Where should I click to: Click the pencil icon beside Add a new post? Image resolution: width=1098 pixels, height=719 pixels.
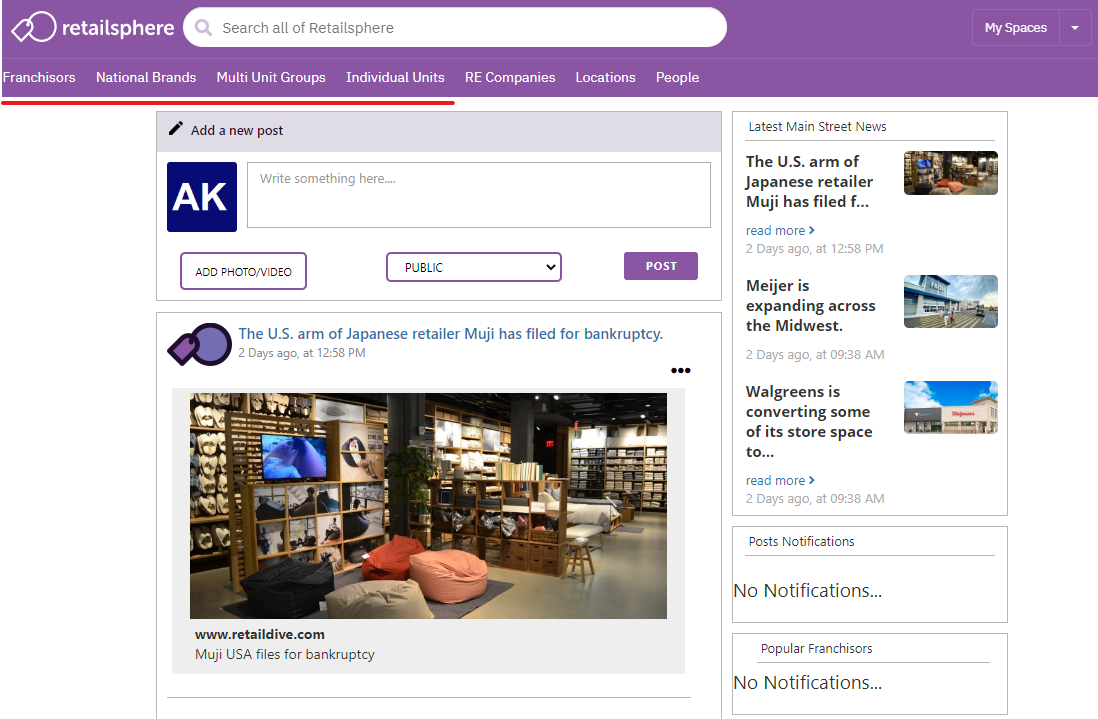[176, 129]
